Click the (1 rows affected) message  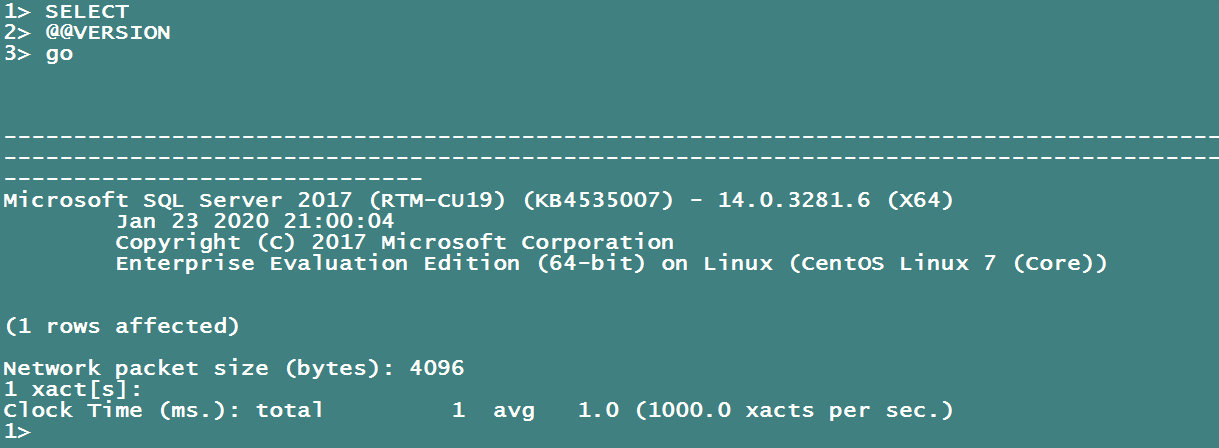pos(122,326)
